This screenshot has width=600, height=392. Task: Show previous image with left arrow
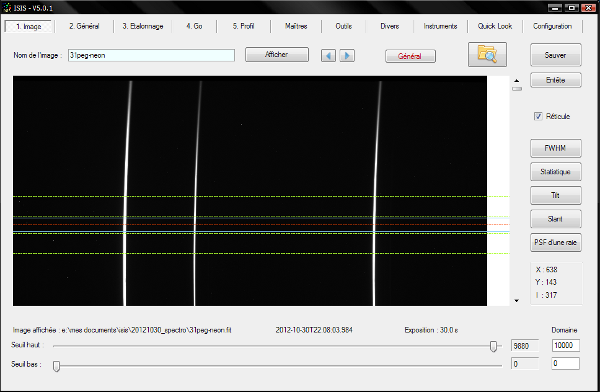click(328, 56)
